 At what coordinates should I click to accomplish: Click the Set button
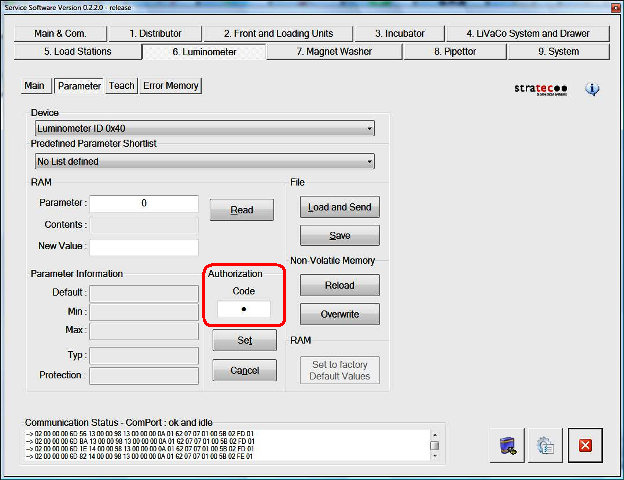click(244, 341)
